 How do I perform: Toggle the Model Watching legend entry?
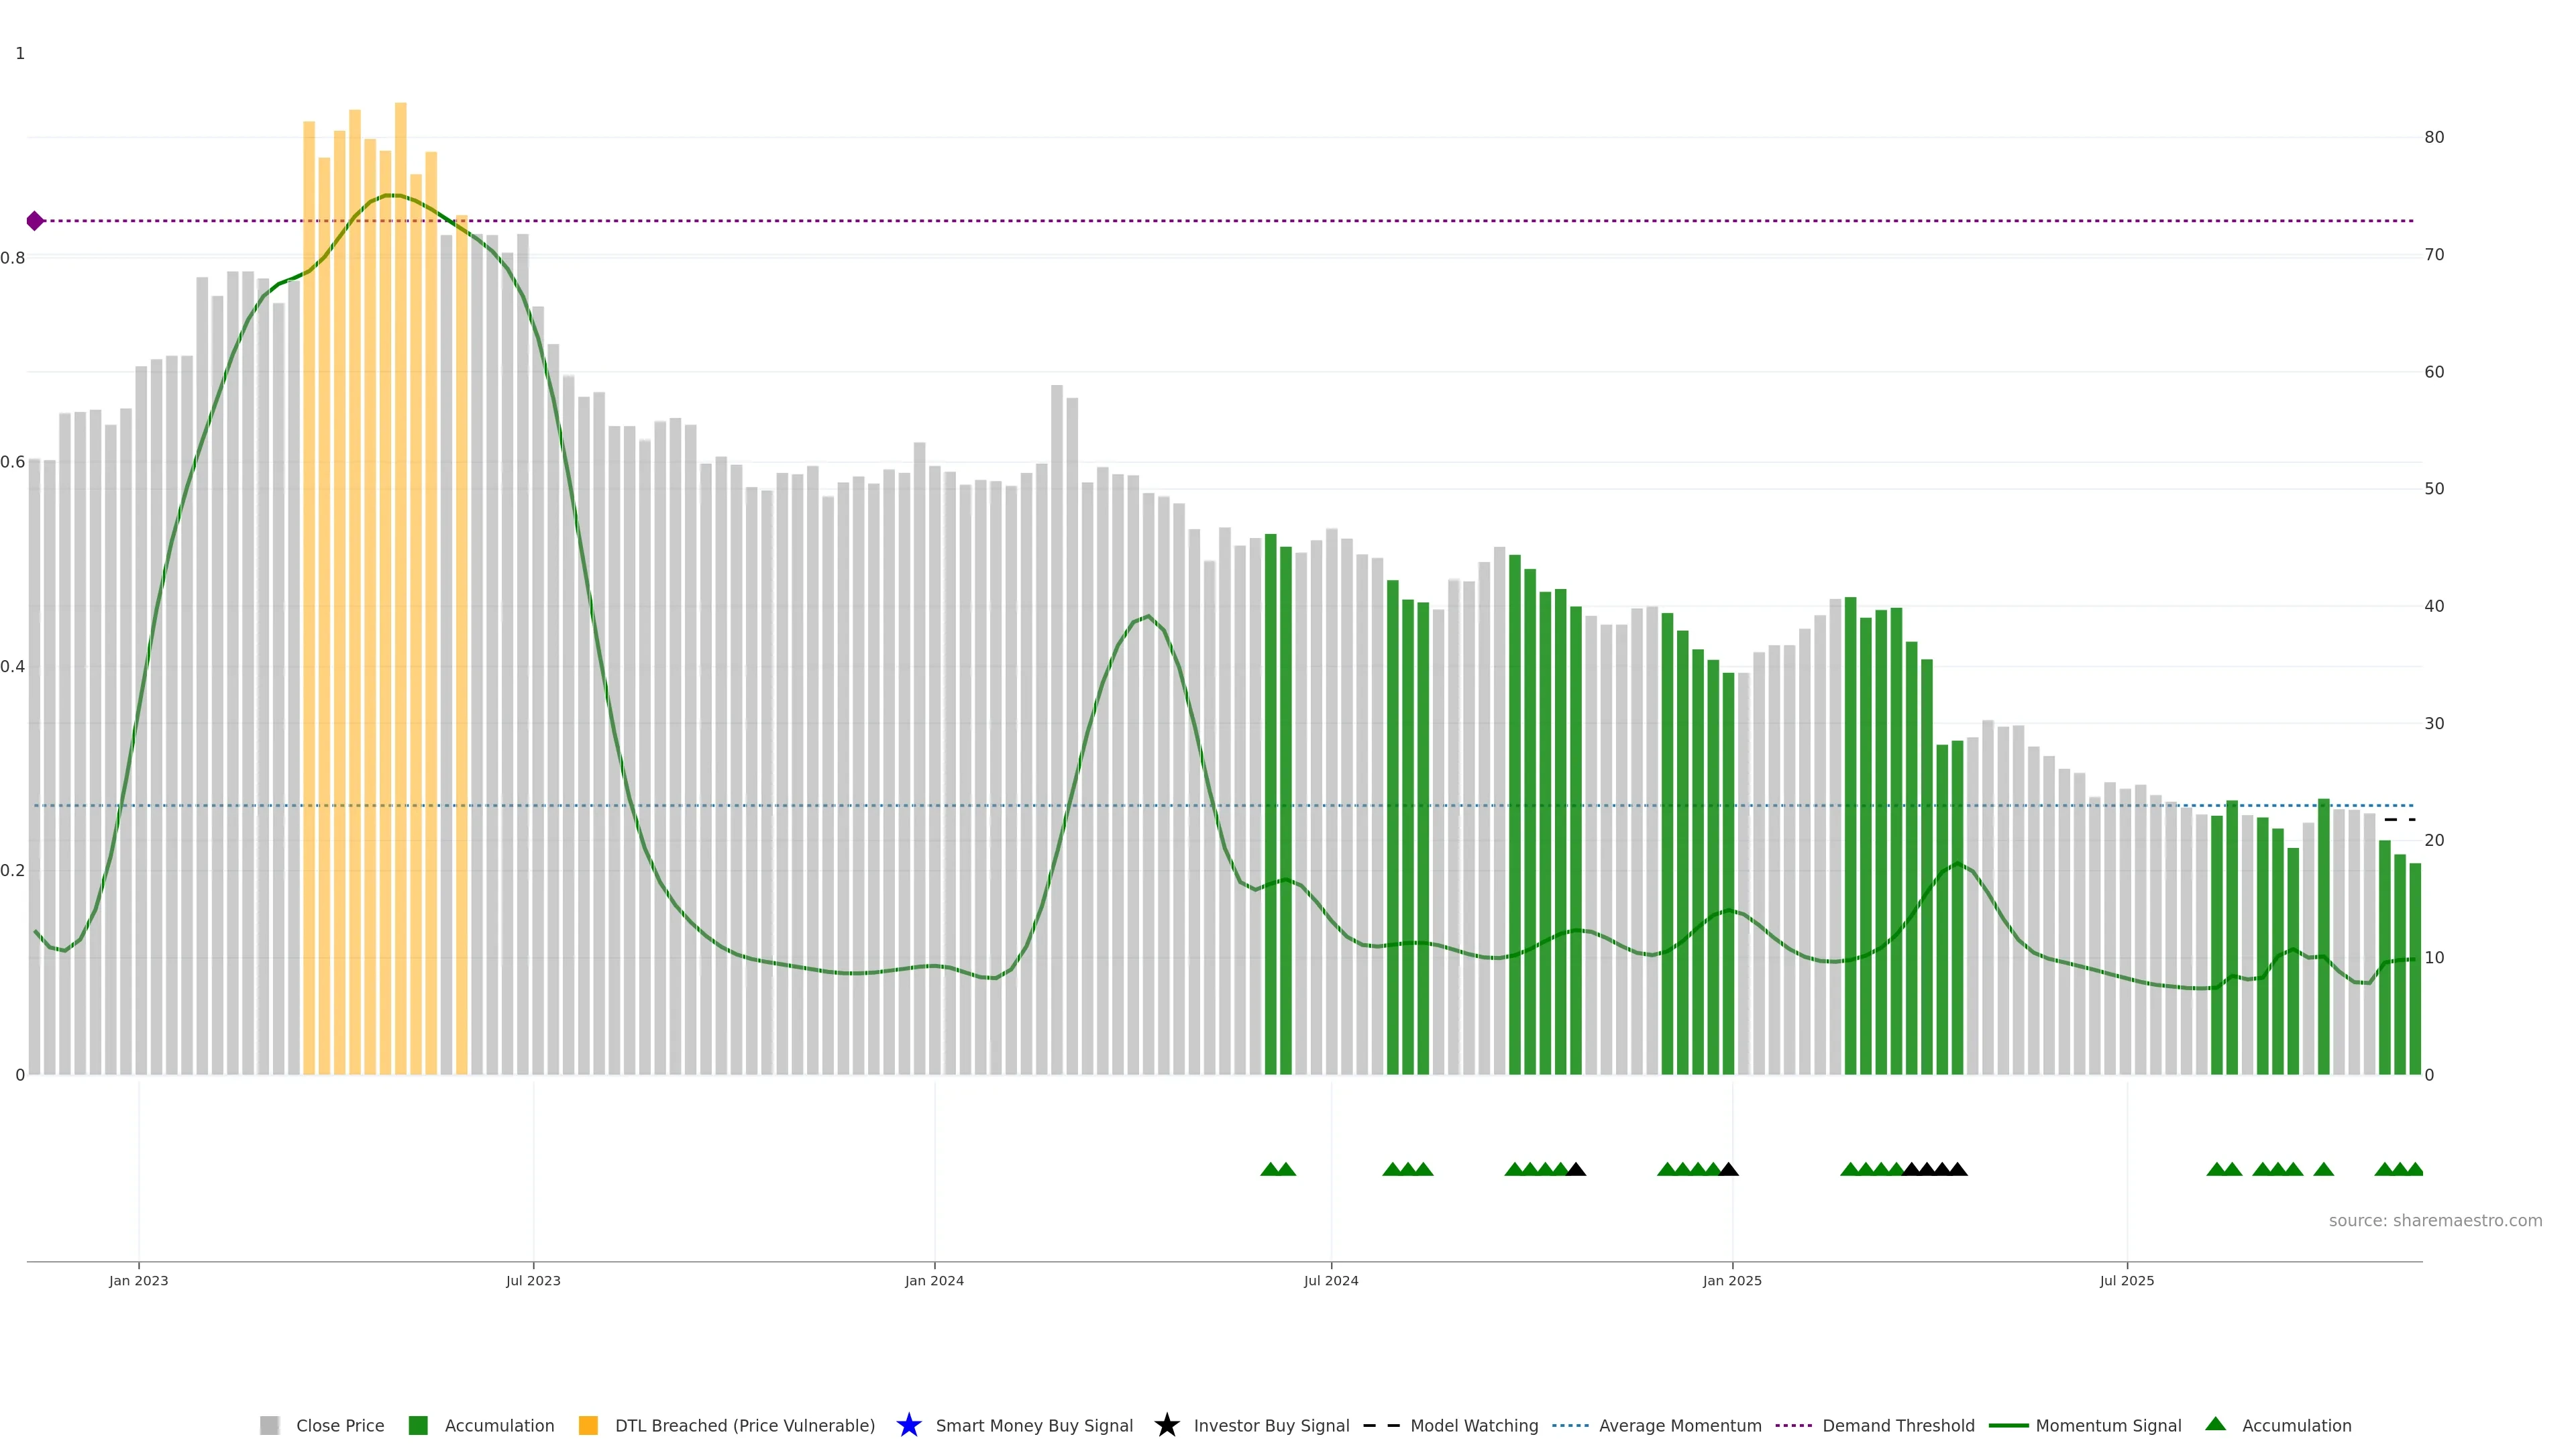1473,1425
